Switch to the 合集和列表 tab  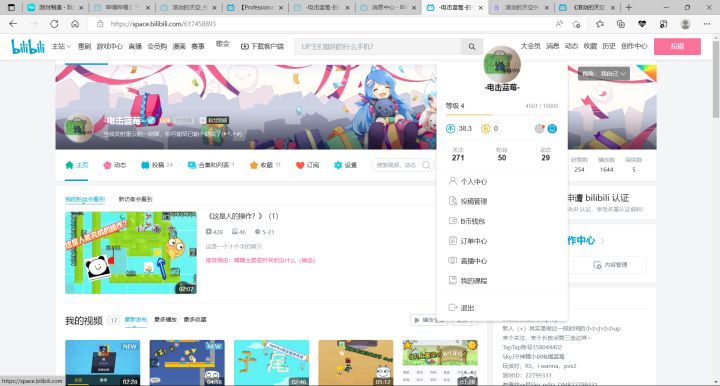pyautogui.click(x=211, y=165)
